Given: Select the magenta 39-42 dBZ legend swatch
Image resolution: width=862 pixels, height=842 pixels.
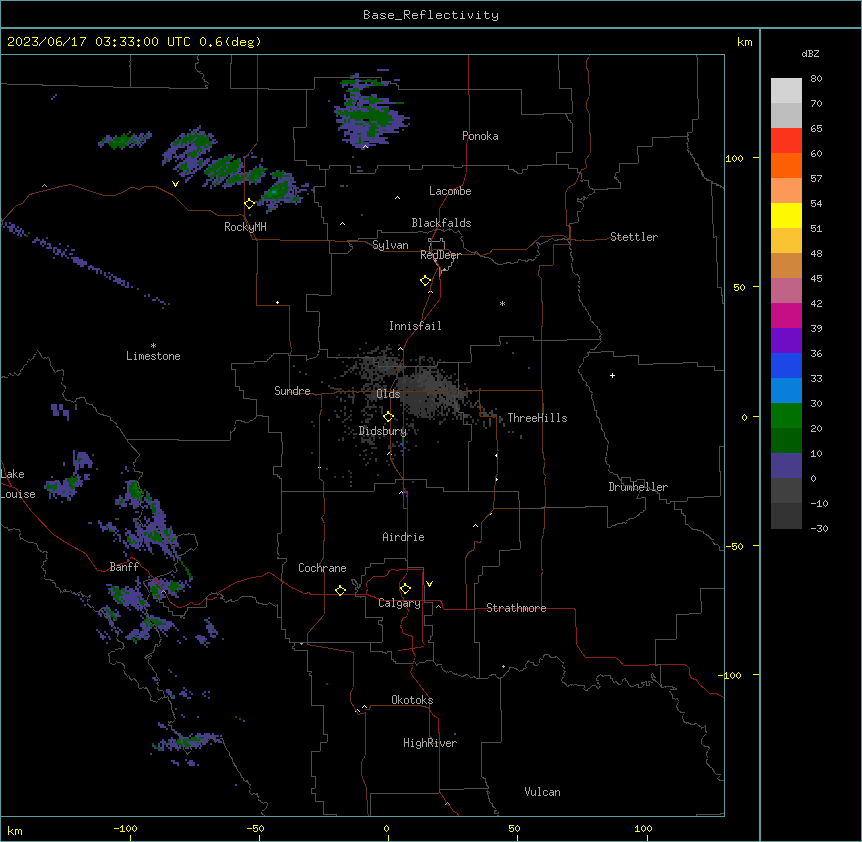Looking at the screenshot, I should [x=786, y=315].
